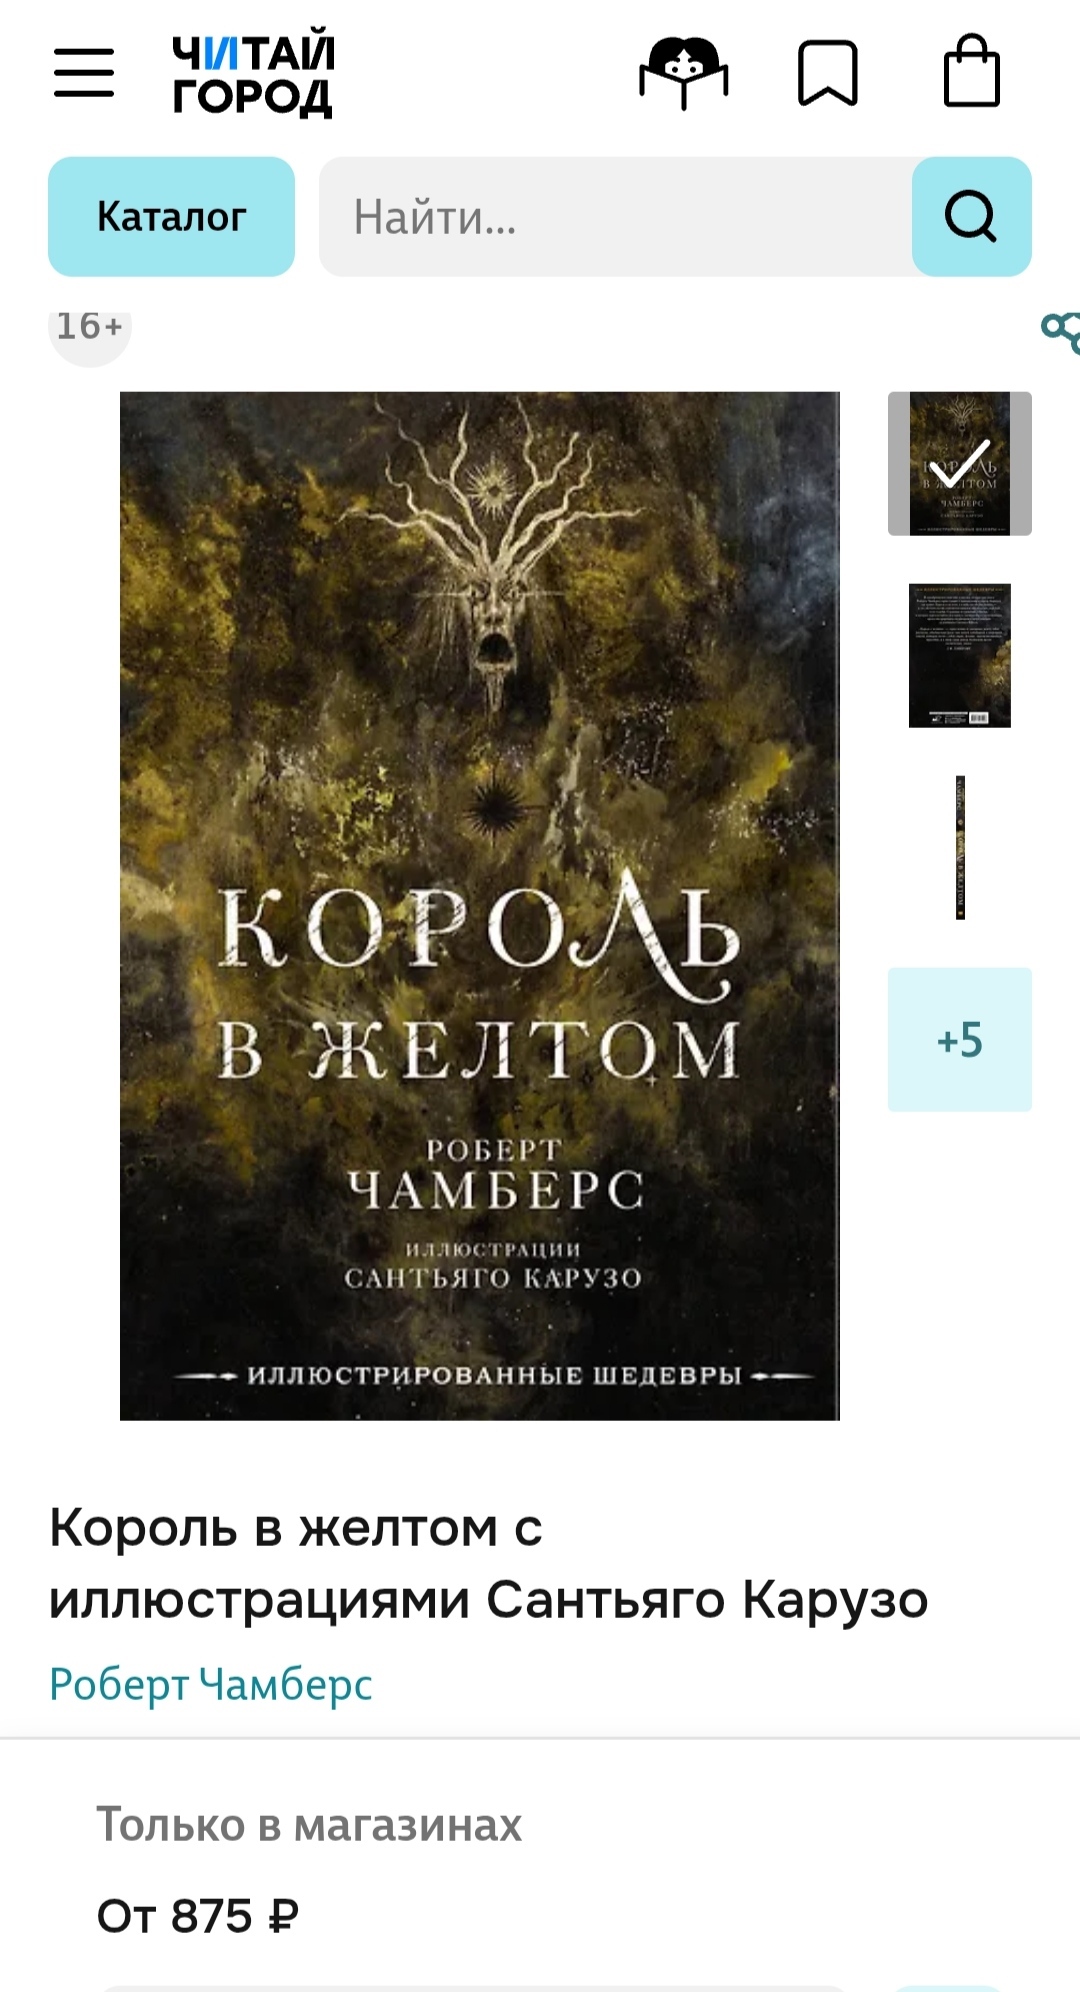Tap the Король в желтом book title
The height and width of the screenshot is (1992, 1080).
[x=489, y=1563]
